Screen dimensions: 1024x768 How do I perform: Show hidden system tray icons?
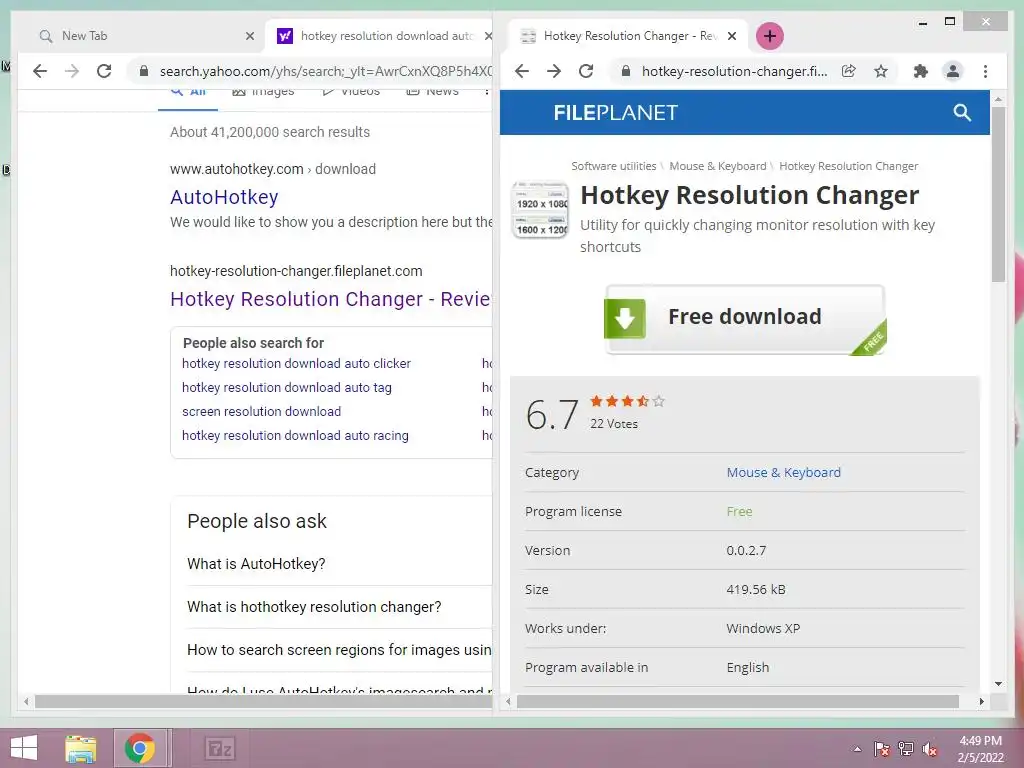pos(857,749)
